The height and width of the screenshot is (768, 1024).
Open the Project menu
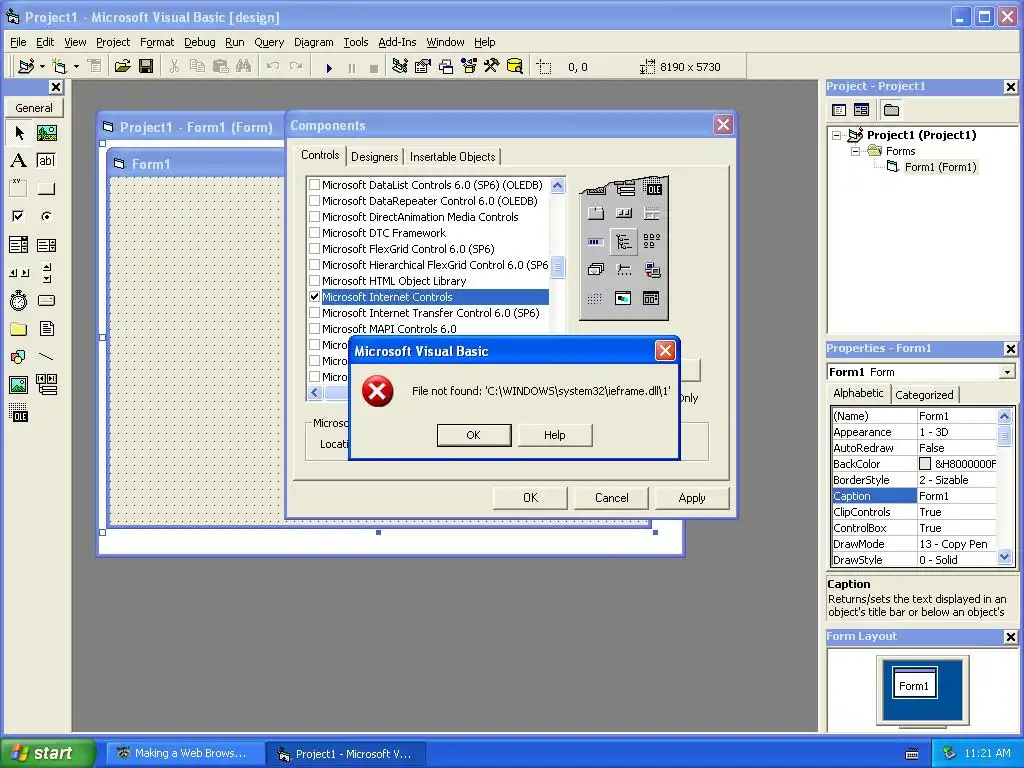[x=113, y=42]
